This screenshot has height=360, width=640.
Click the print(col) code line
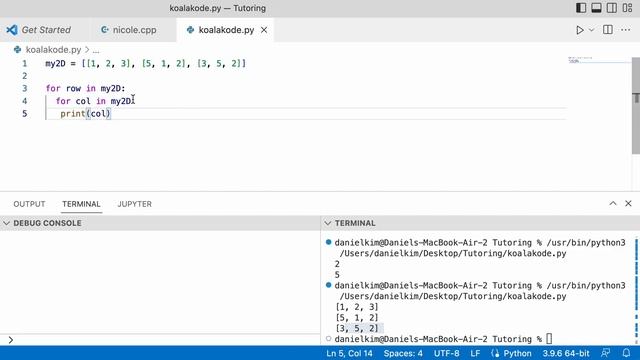(x=85, y=113)
